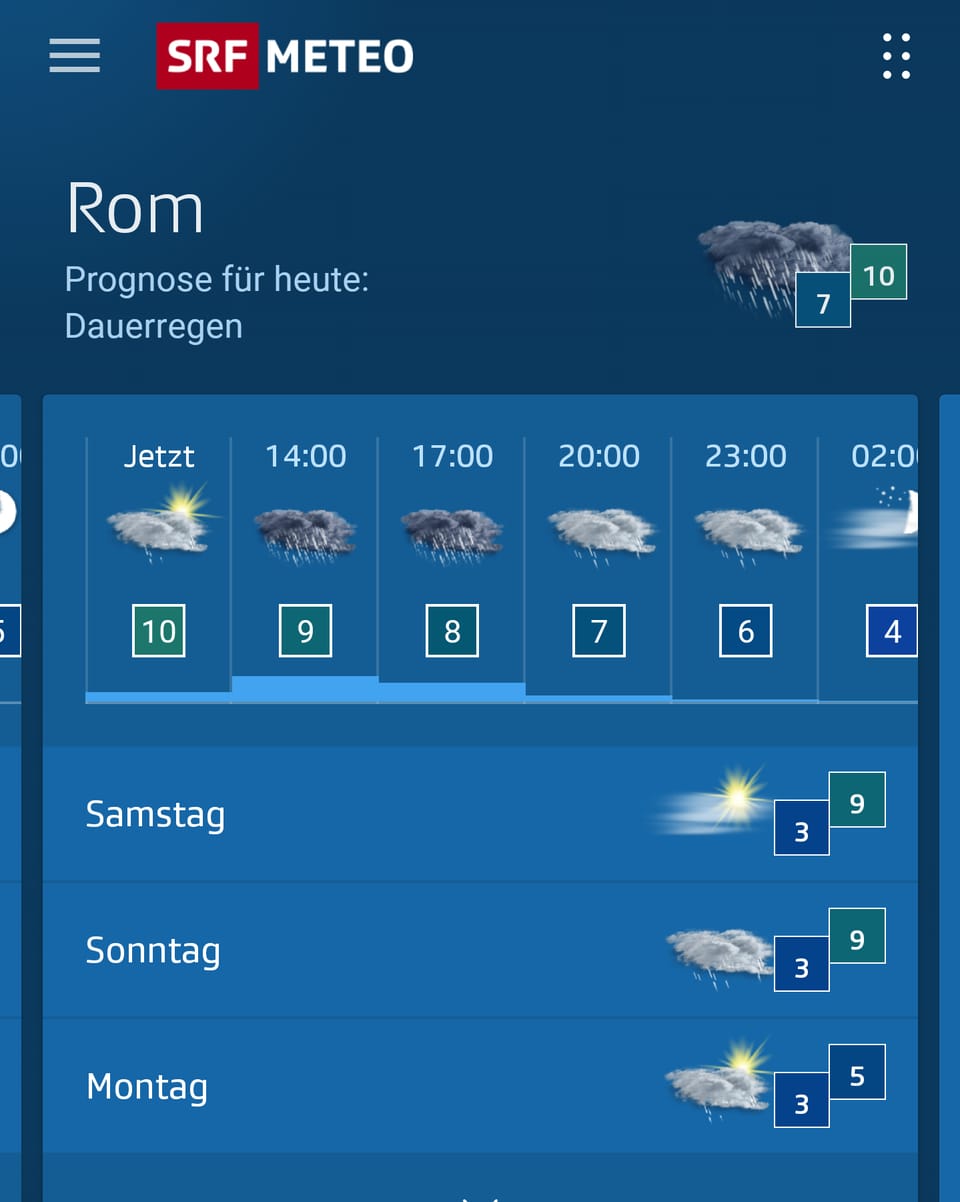Select the partly sunny icon for Montag
The width and height of the screenshot is (960, 1202).
tap(720, 1080)
